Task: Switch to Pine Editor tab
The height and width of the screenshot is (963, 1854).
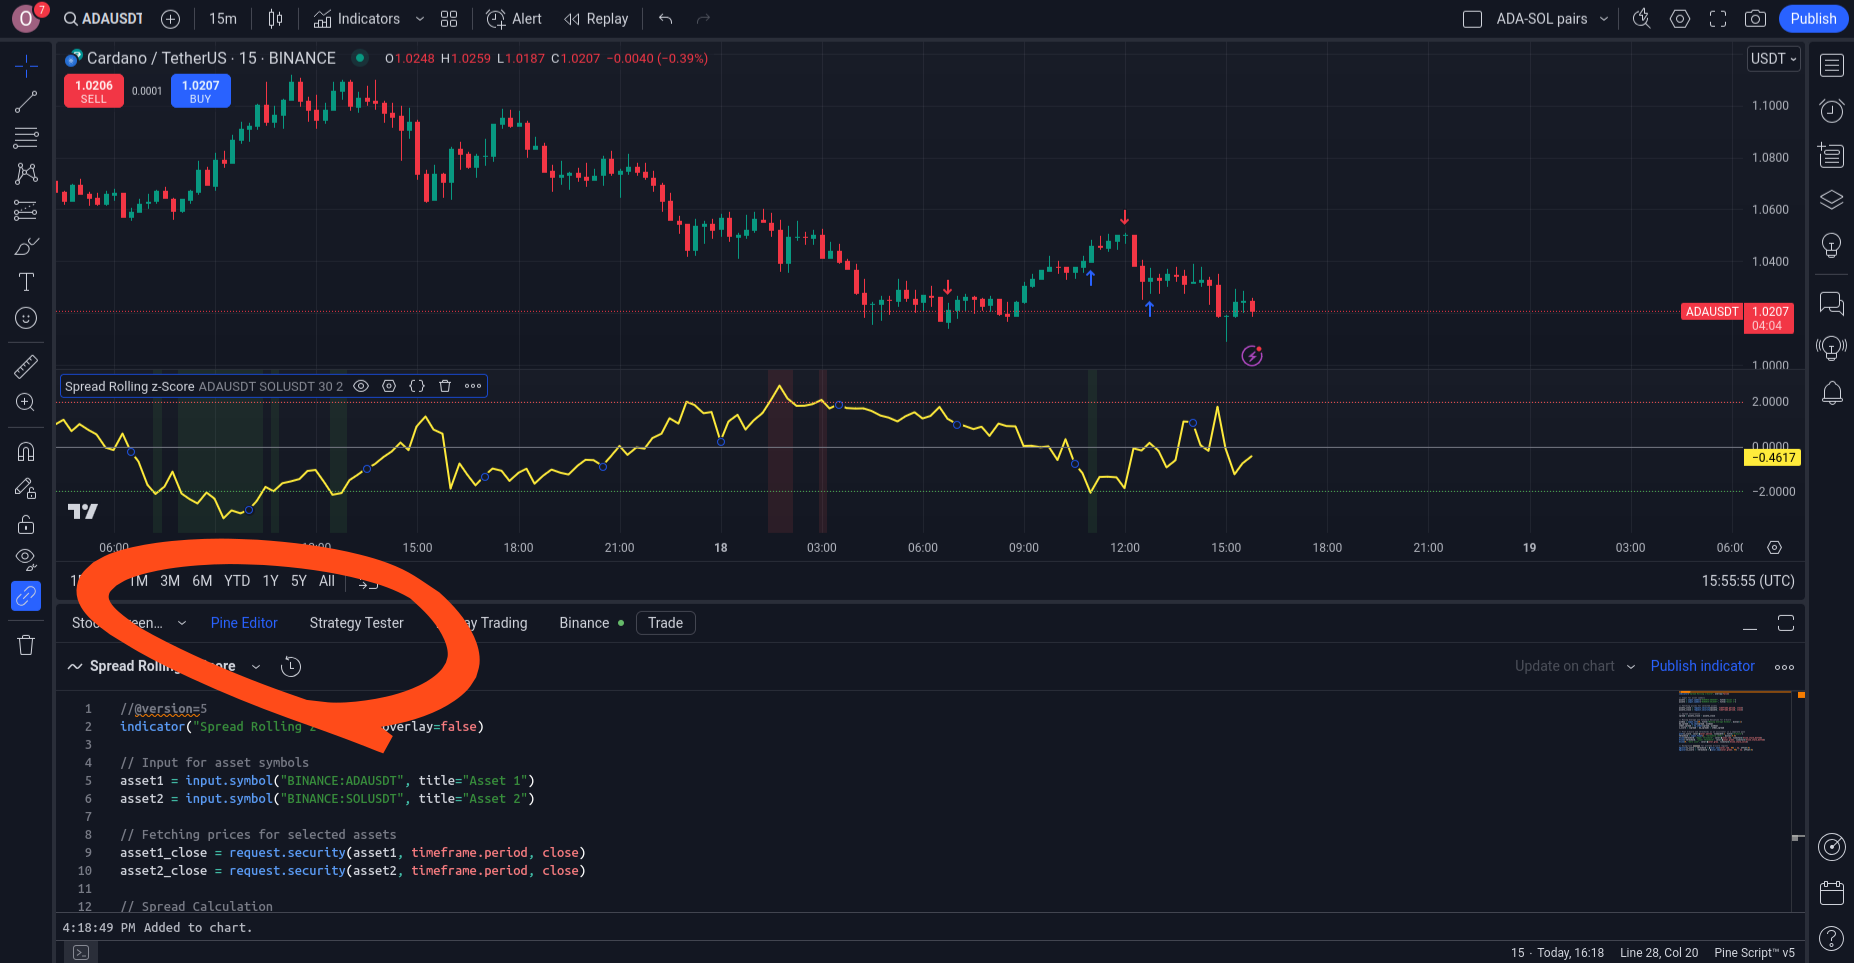Action: click(244, 623)
